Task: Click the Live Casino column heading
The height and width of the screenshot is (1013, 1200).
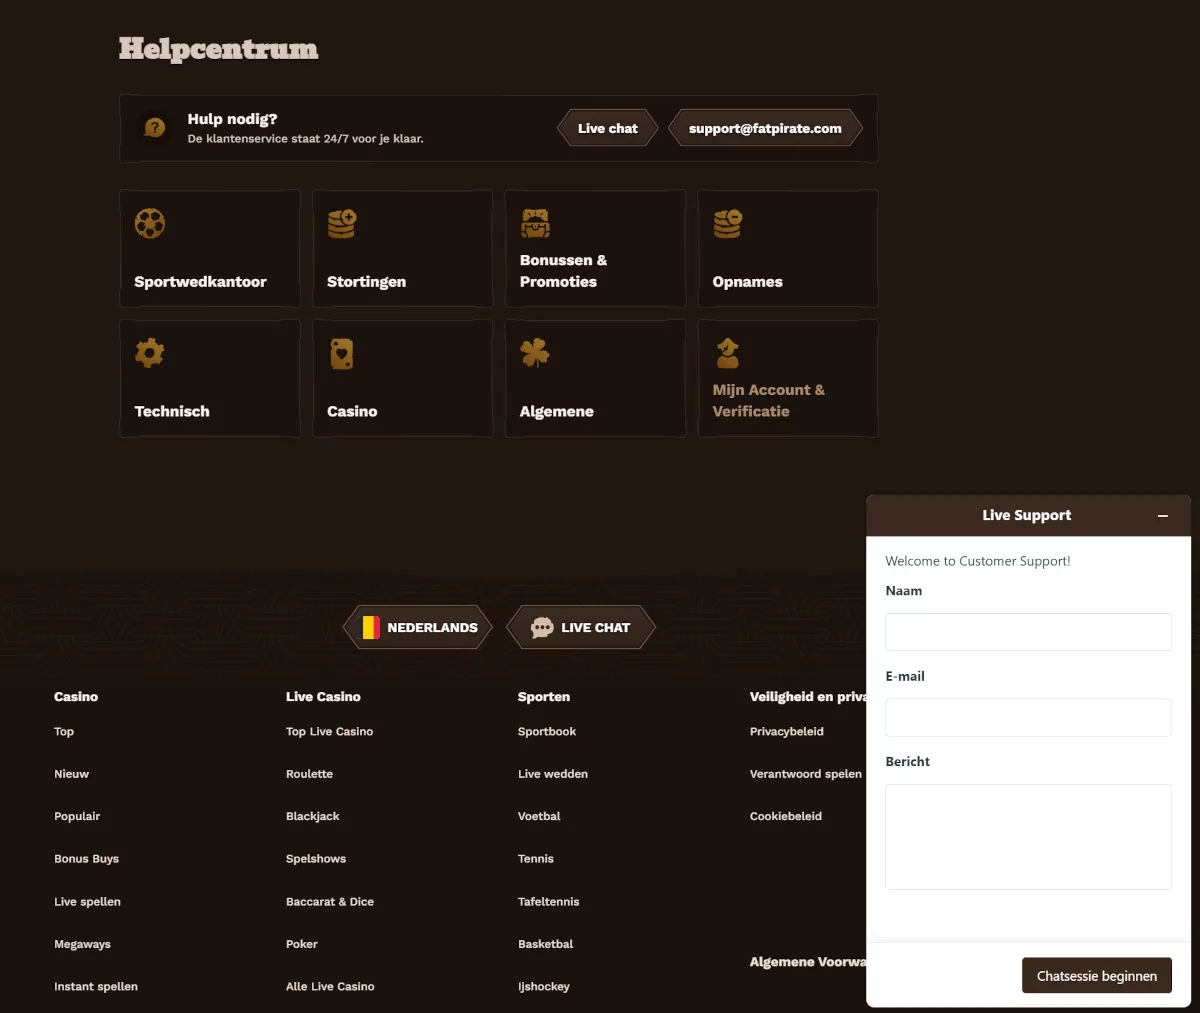Action: point(323,697)
